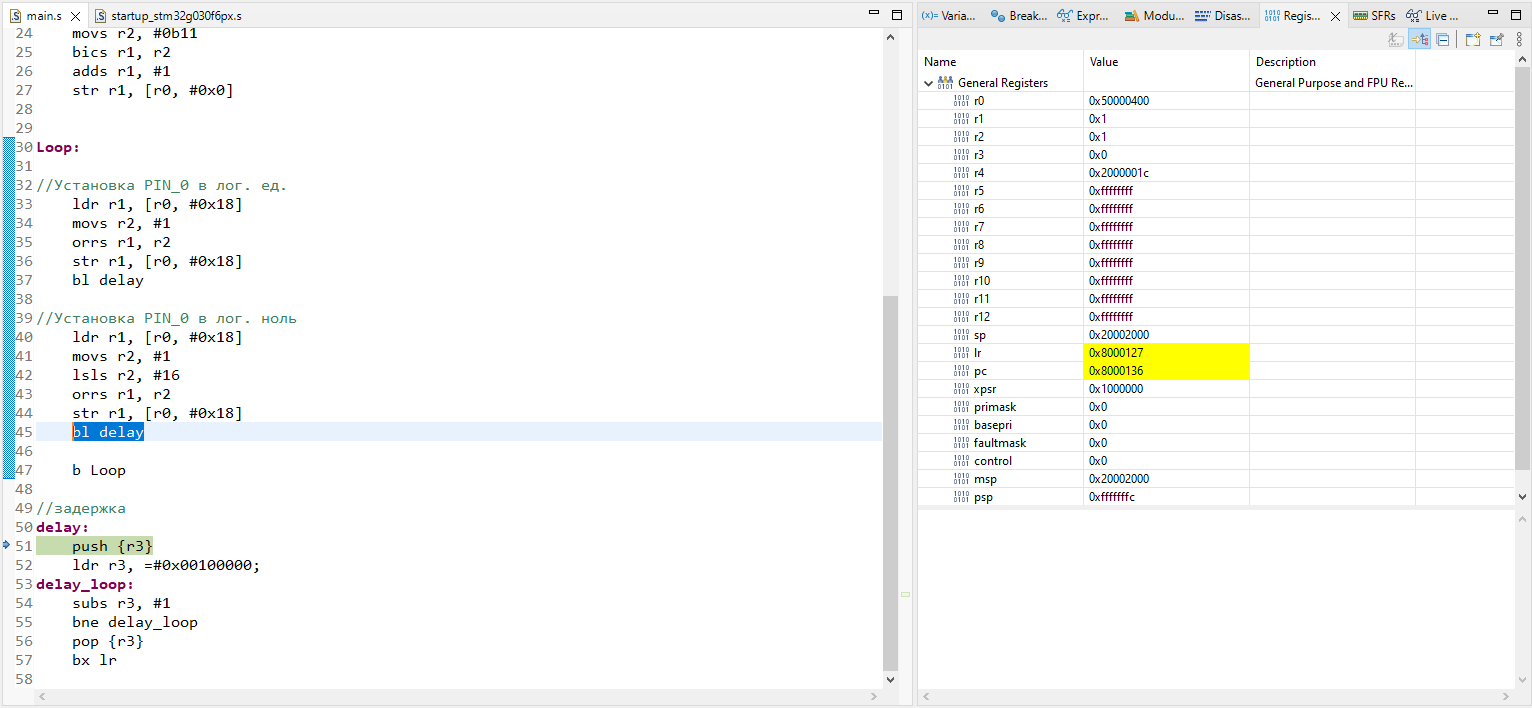Image resolution: width=1532 pixels, height=708 pixels.
Task: Click the control register icon
Action: (962, 461)
